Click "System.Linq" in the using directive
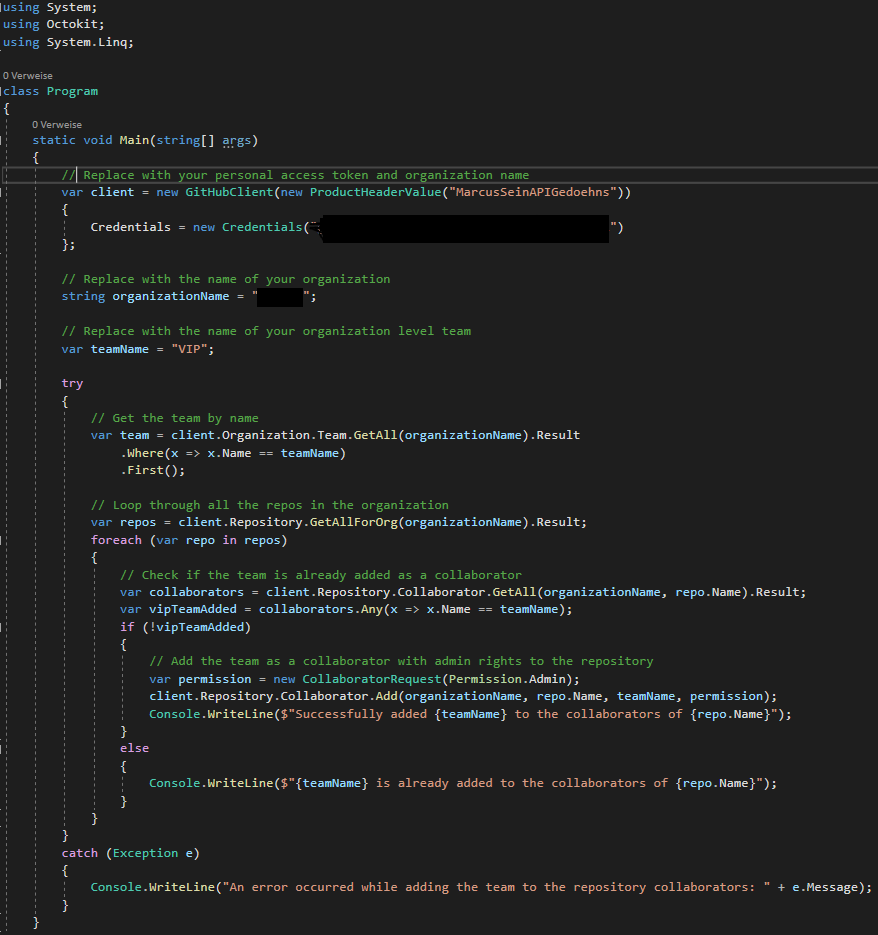878x935 pixels. pyautogui.click(x=86, y=42)
